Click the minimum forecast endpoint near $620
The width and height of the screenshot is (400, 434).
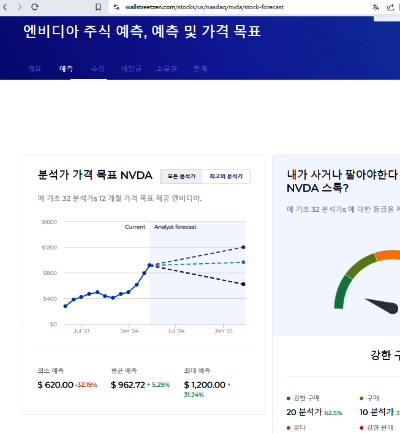tap(243, 284)
